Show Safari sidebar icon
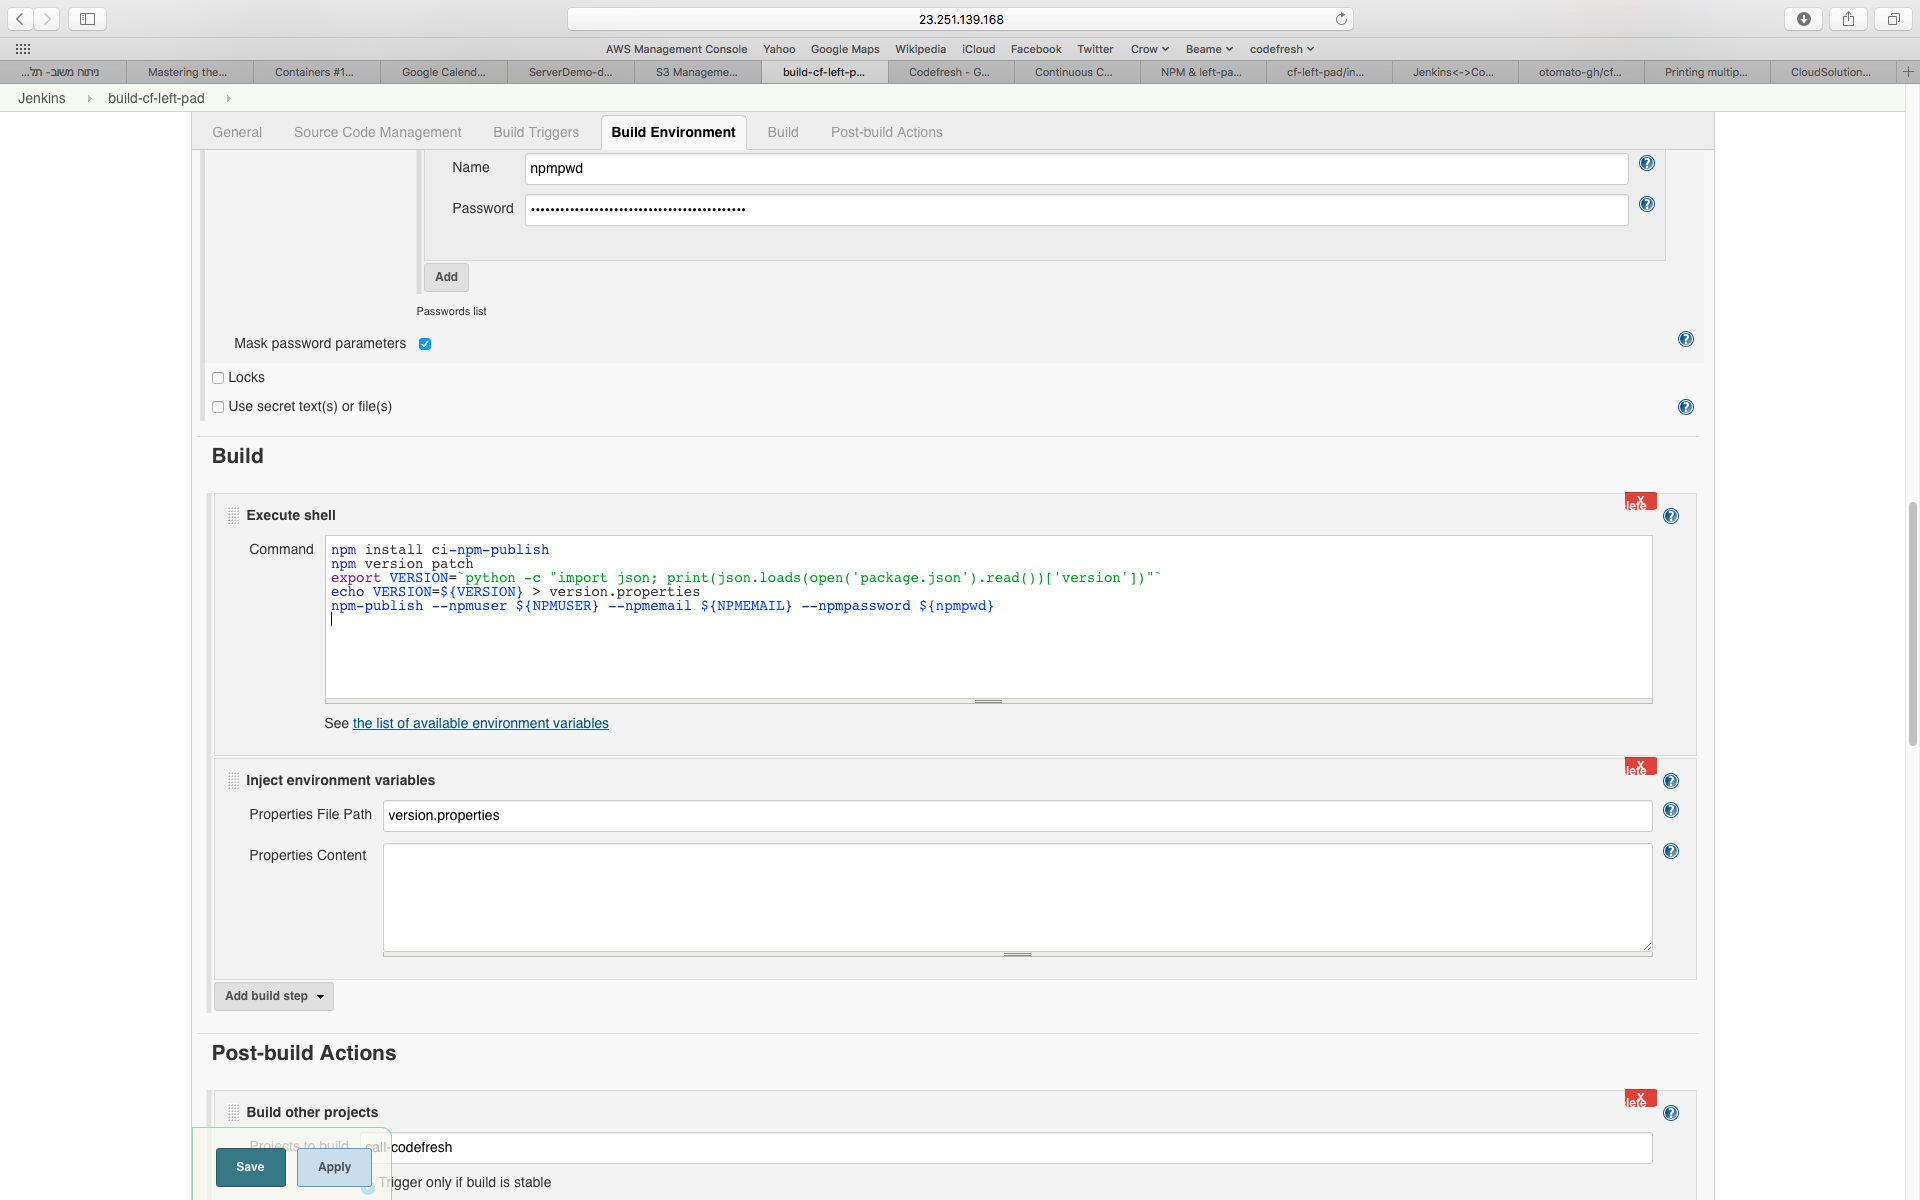Viewport: 1920px width, 1200px height. (87, 19)
